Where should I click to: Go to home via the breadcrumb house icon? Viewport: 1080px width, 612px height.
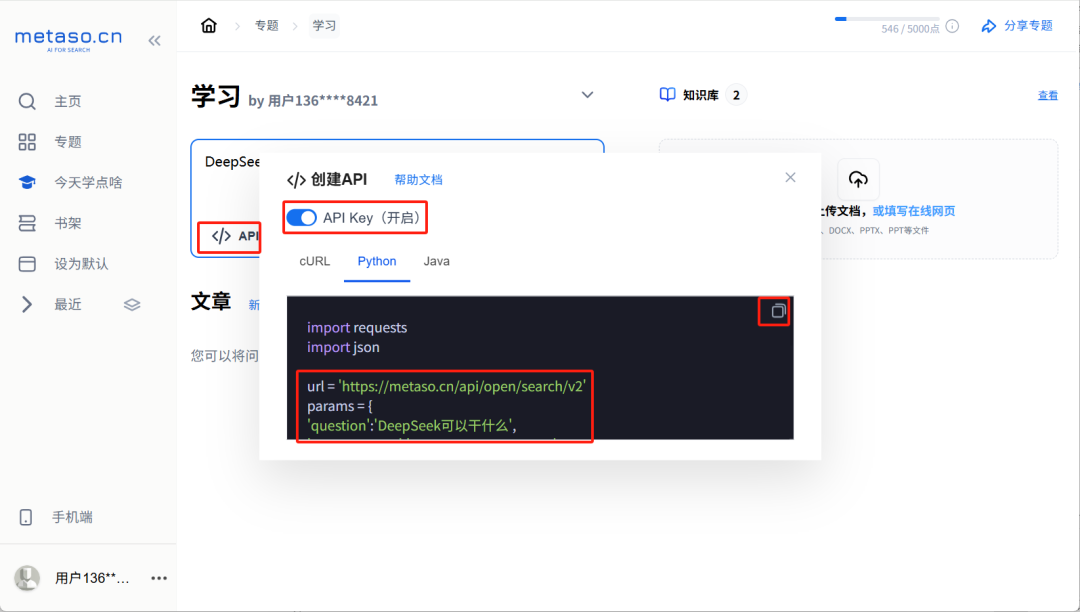click(209, 25)
